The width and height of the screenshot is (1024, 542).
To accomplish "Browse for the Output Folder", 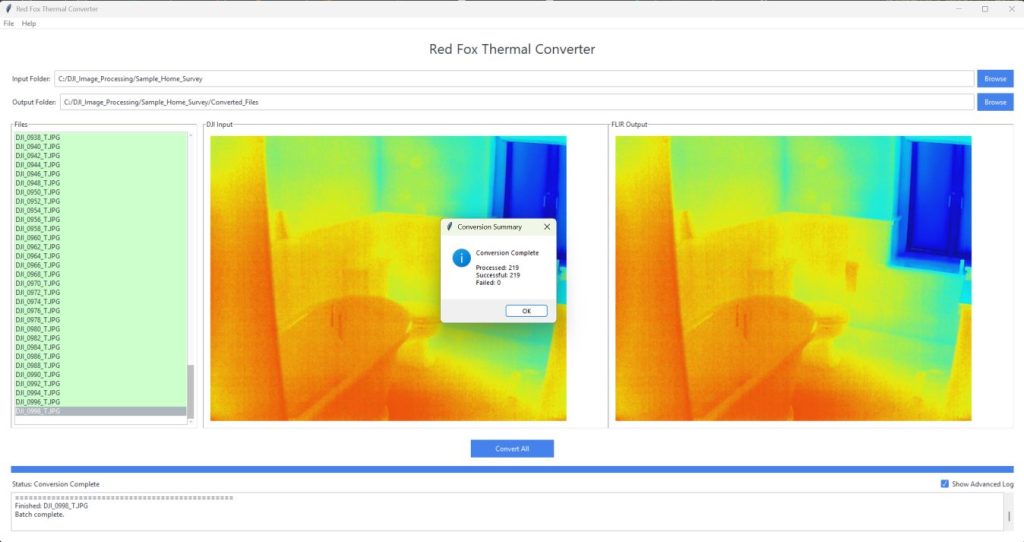I will point(995,102).
